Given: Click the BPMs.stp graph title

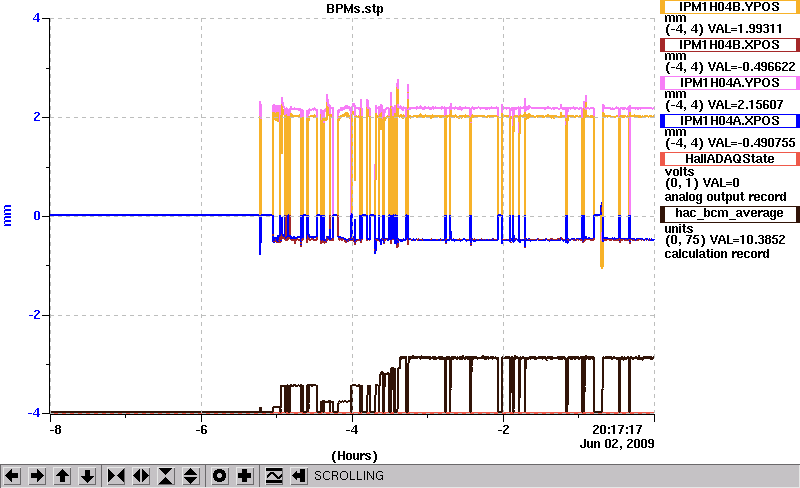Looking at the screenshot, I should coord(355,9).
